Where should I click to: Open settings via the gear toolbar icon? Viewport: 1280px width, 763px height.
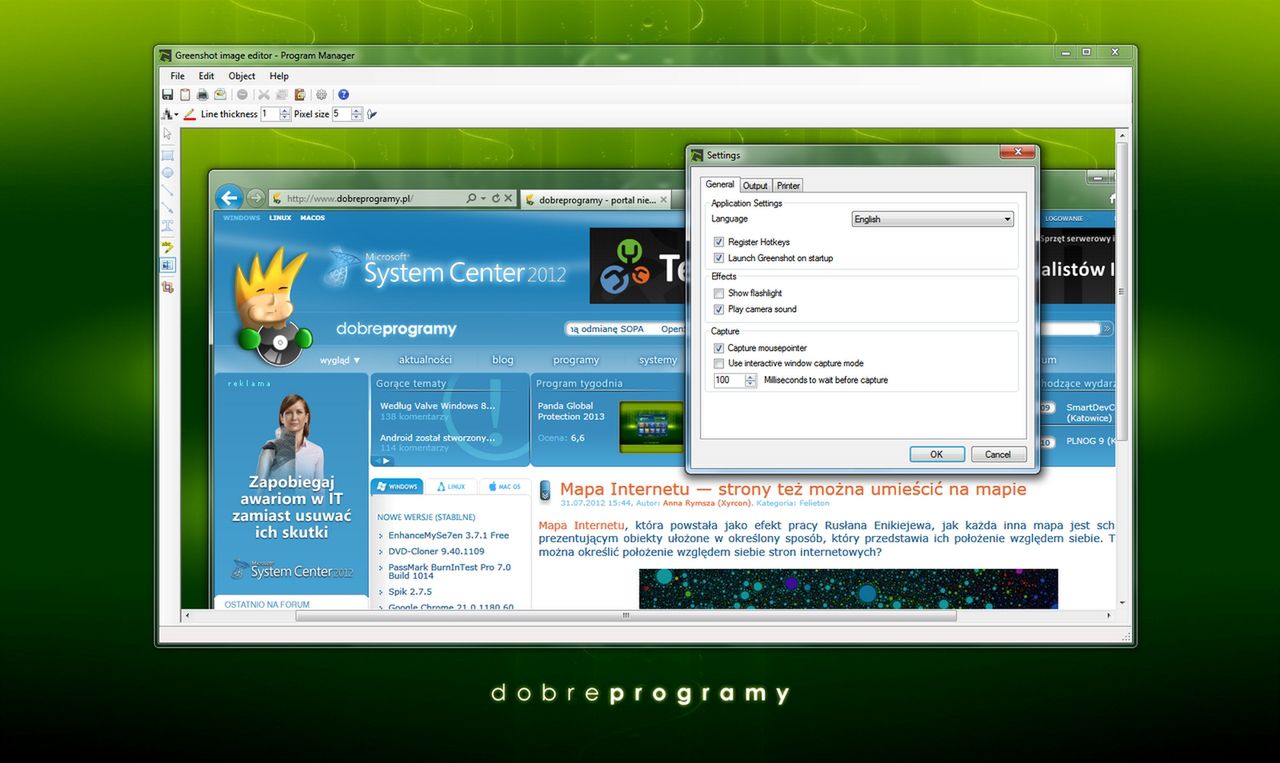pyautogui.click(x=322, y=95)
